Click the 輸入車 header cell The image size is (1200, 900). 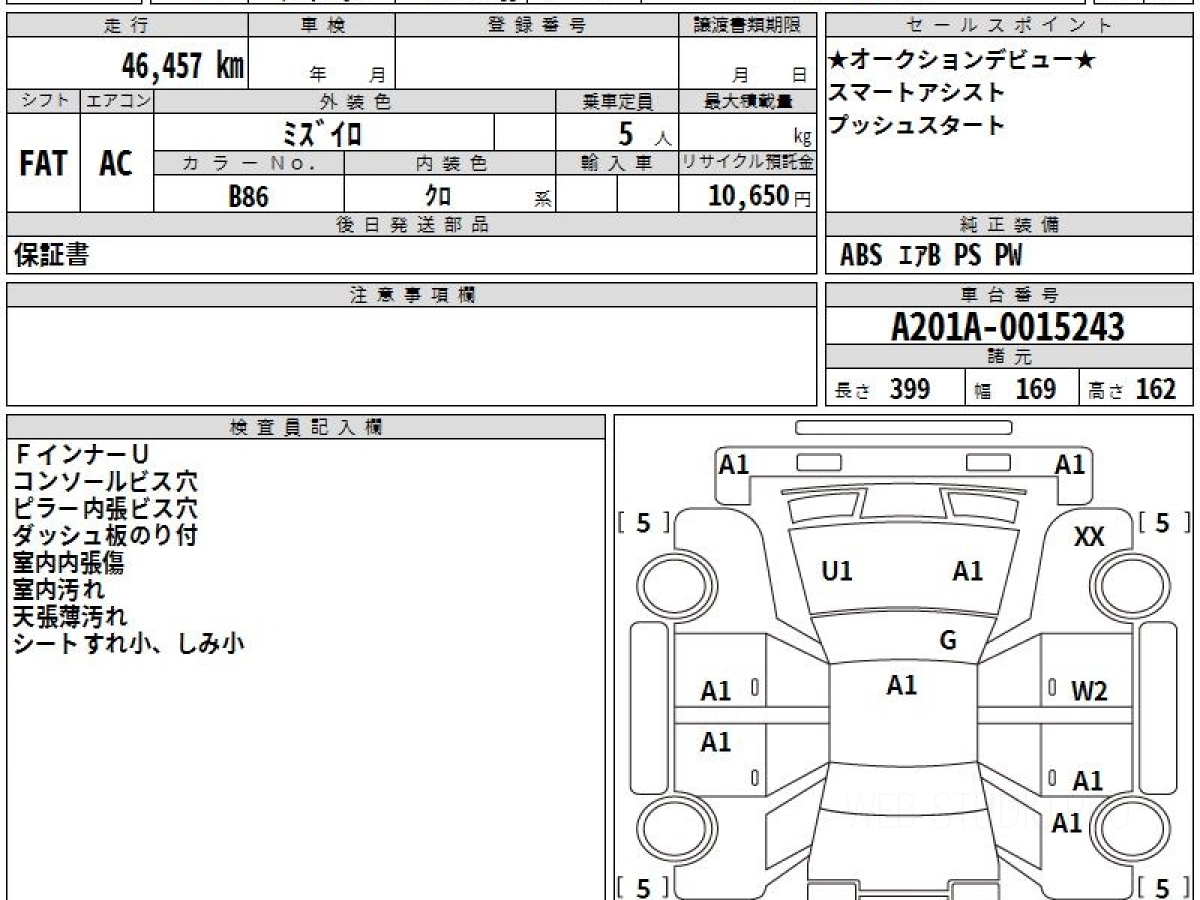point(617,163)
